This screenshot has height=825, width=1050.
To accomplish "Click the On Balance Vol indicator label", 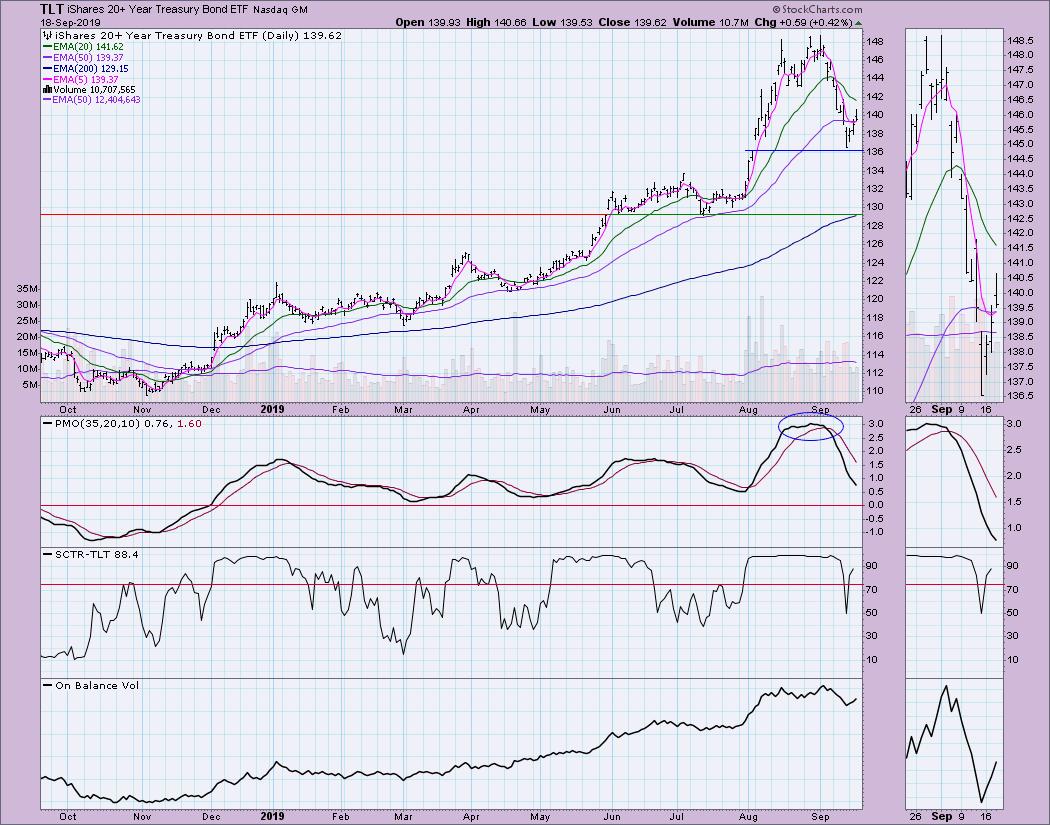I will 97,686.
